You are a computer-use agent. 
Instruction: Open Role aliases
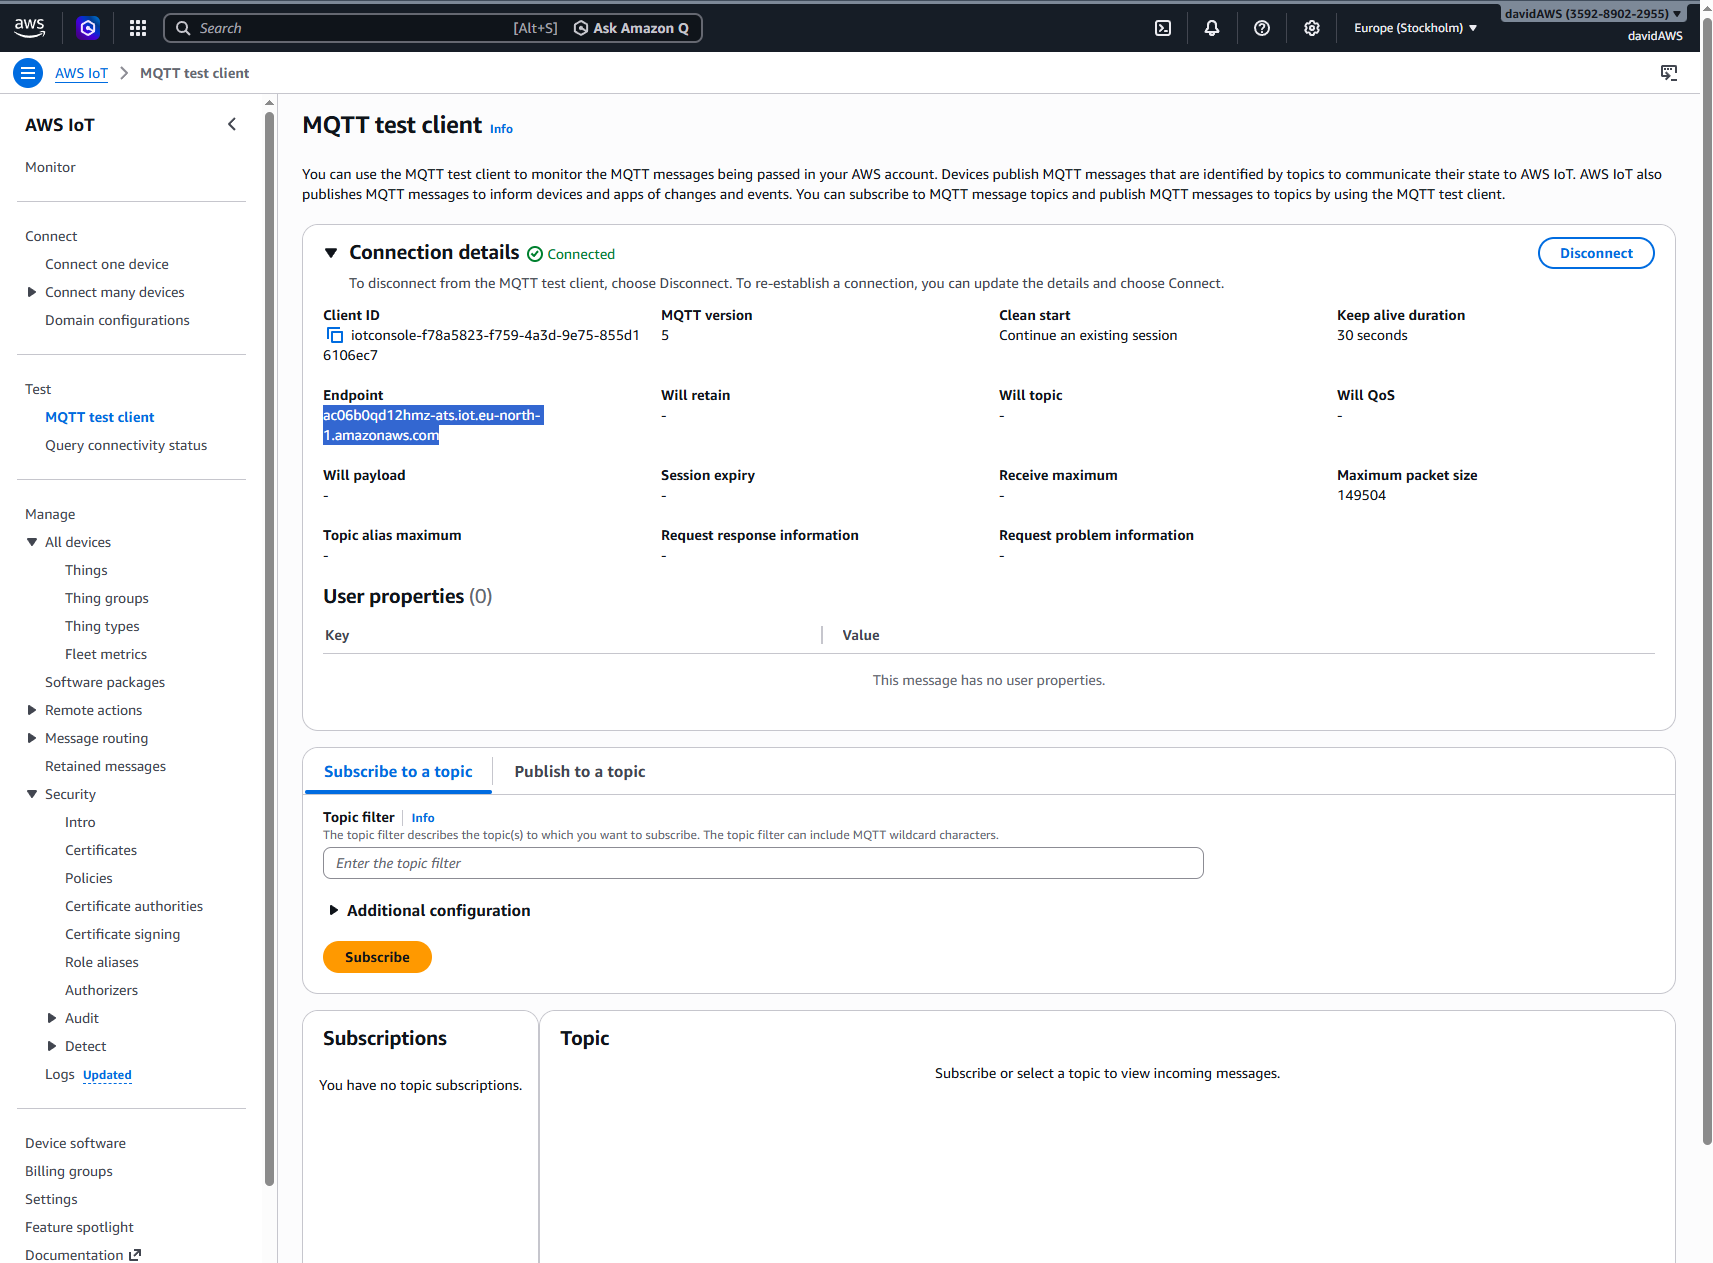point(102,962)
